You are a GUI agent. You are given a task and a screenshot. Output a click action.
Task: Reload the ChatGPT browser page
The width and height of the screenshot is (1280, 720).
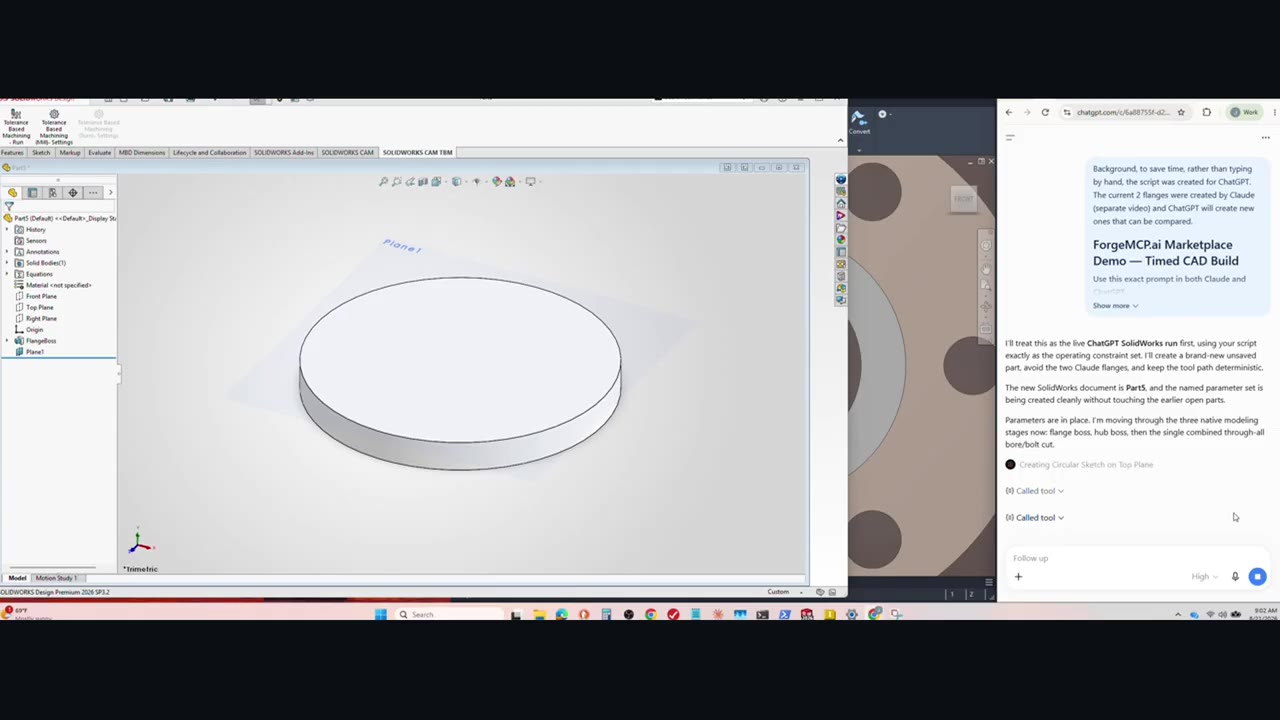tap(1045, 112)
